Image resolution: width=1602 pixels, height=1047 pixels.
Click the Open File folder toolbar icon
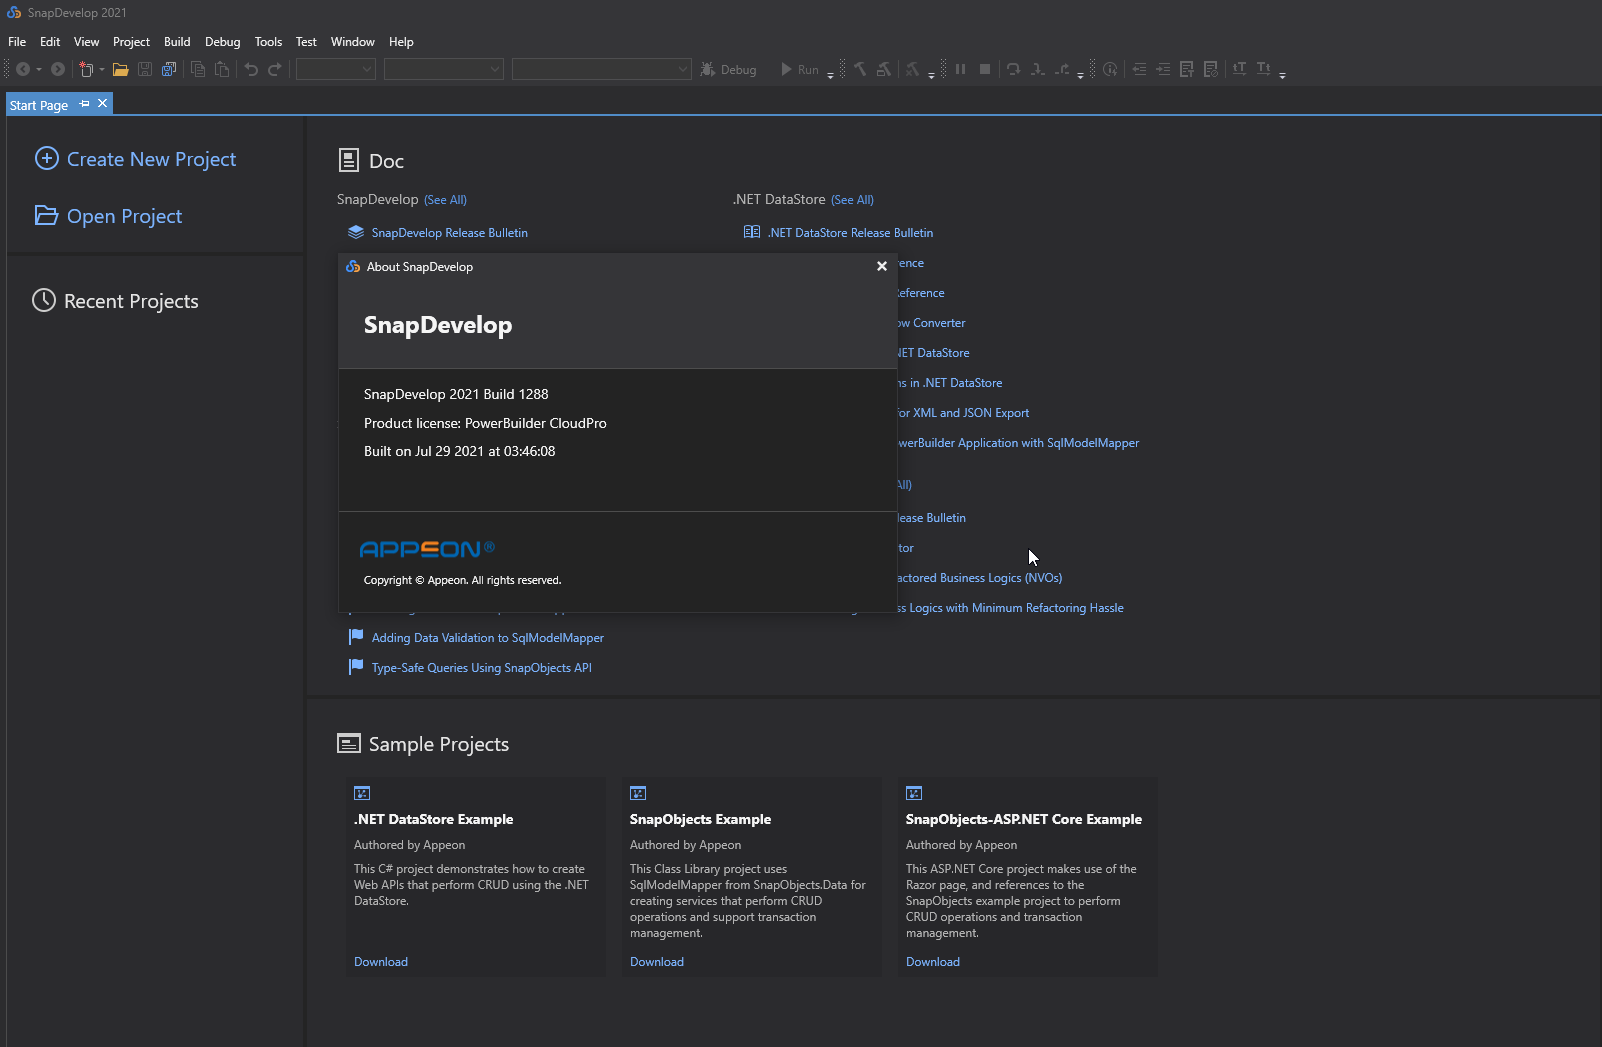pos(120,69)
